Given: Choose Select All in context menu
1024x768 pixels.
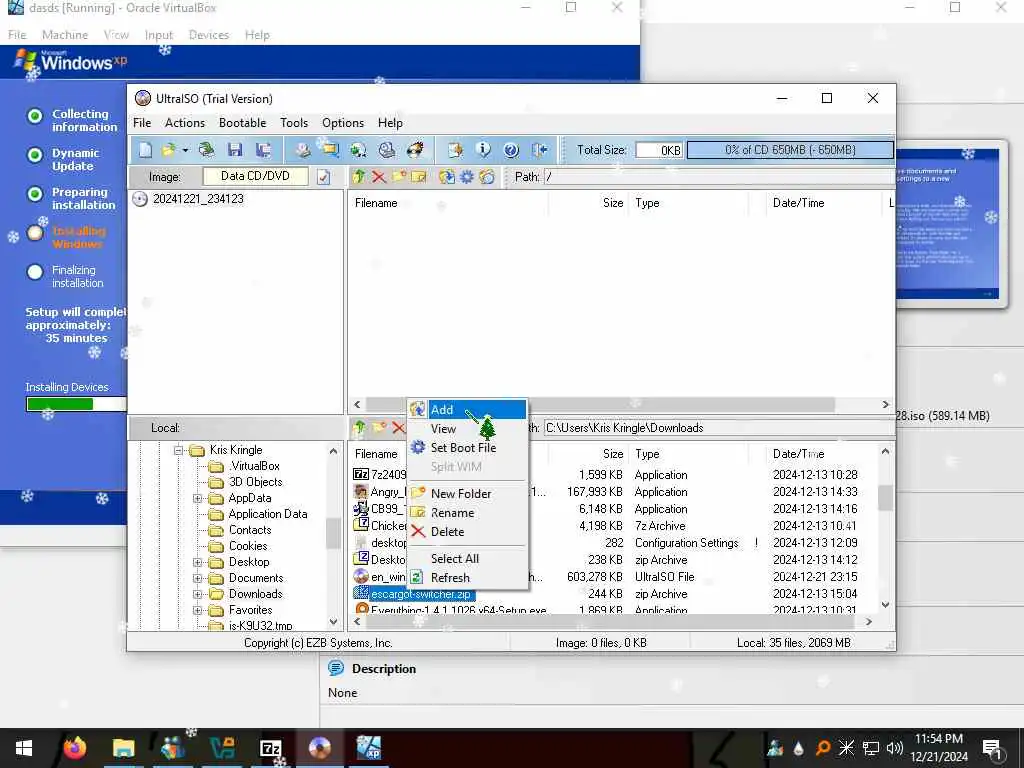Looking at the screenshot, I should click(467, 559).
